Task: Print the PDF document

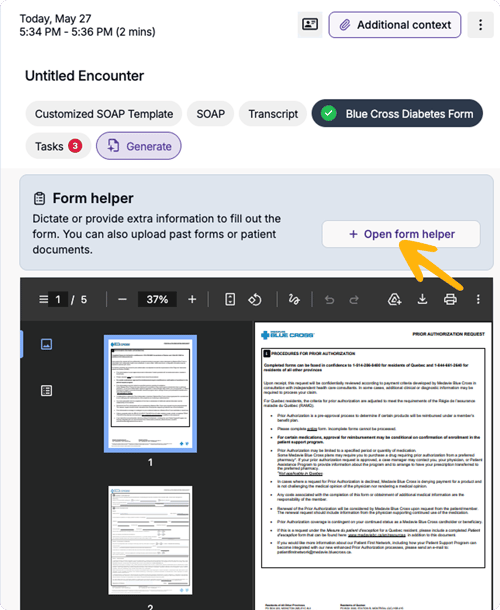Action: (x=450, y=299)
